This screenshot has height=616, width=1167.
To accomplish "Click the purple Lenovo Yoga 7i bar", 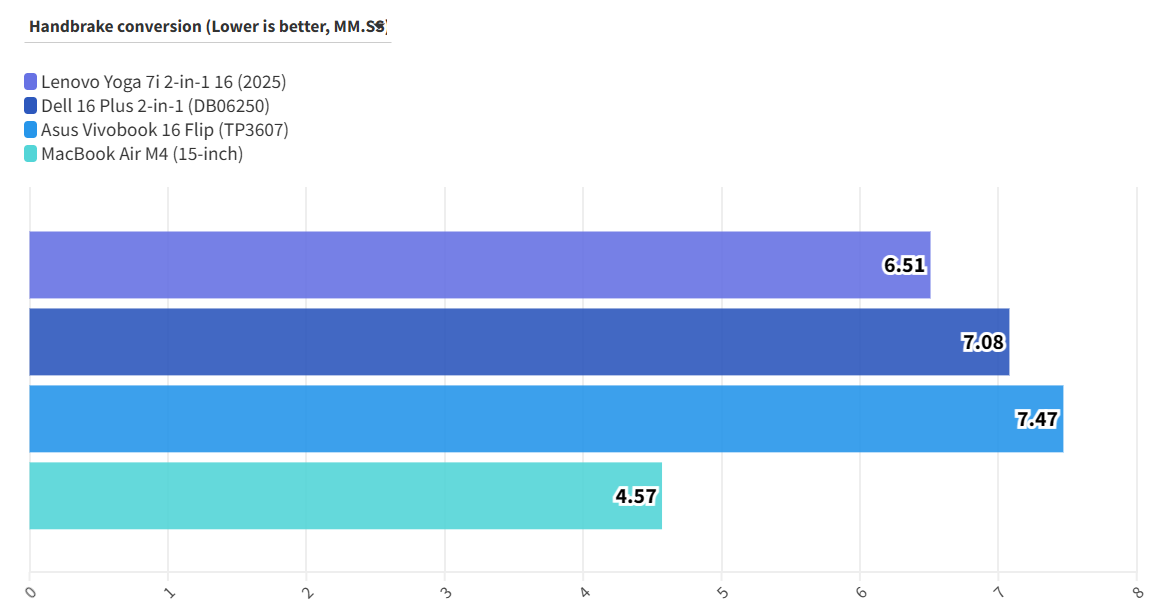I will [x=450, y=265].
